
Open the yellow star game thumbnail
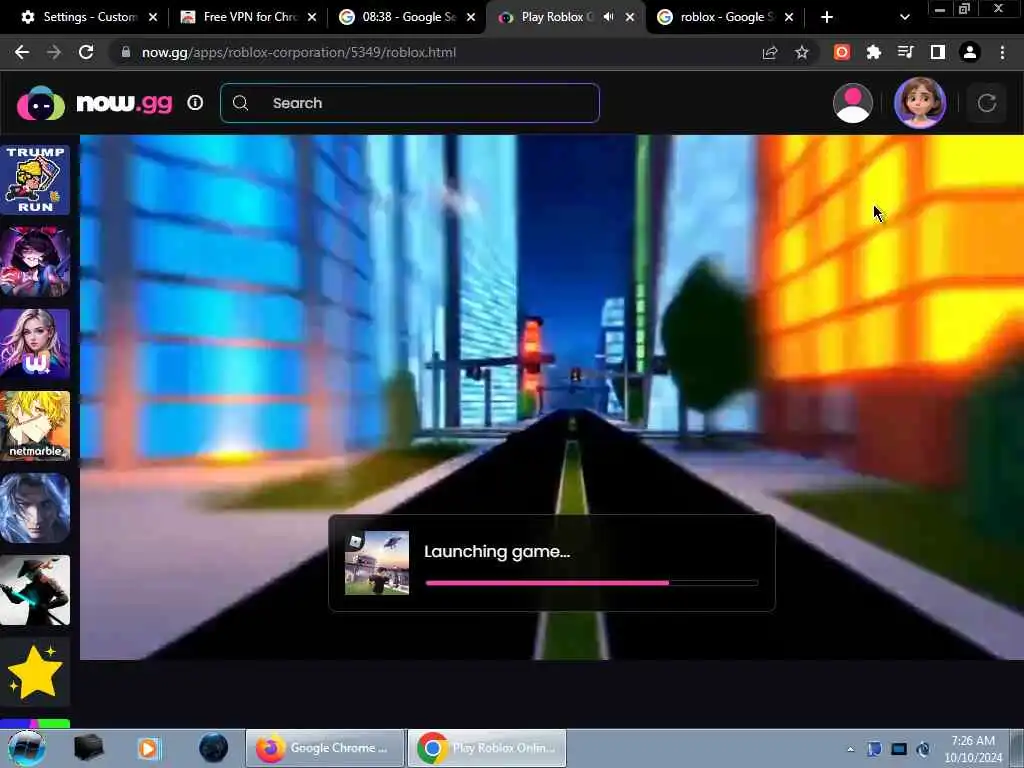pyautogui.click(x=35, y=673)
